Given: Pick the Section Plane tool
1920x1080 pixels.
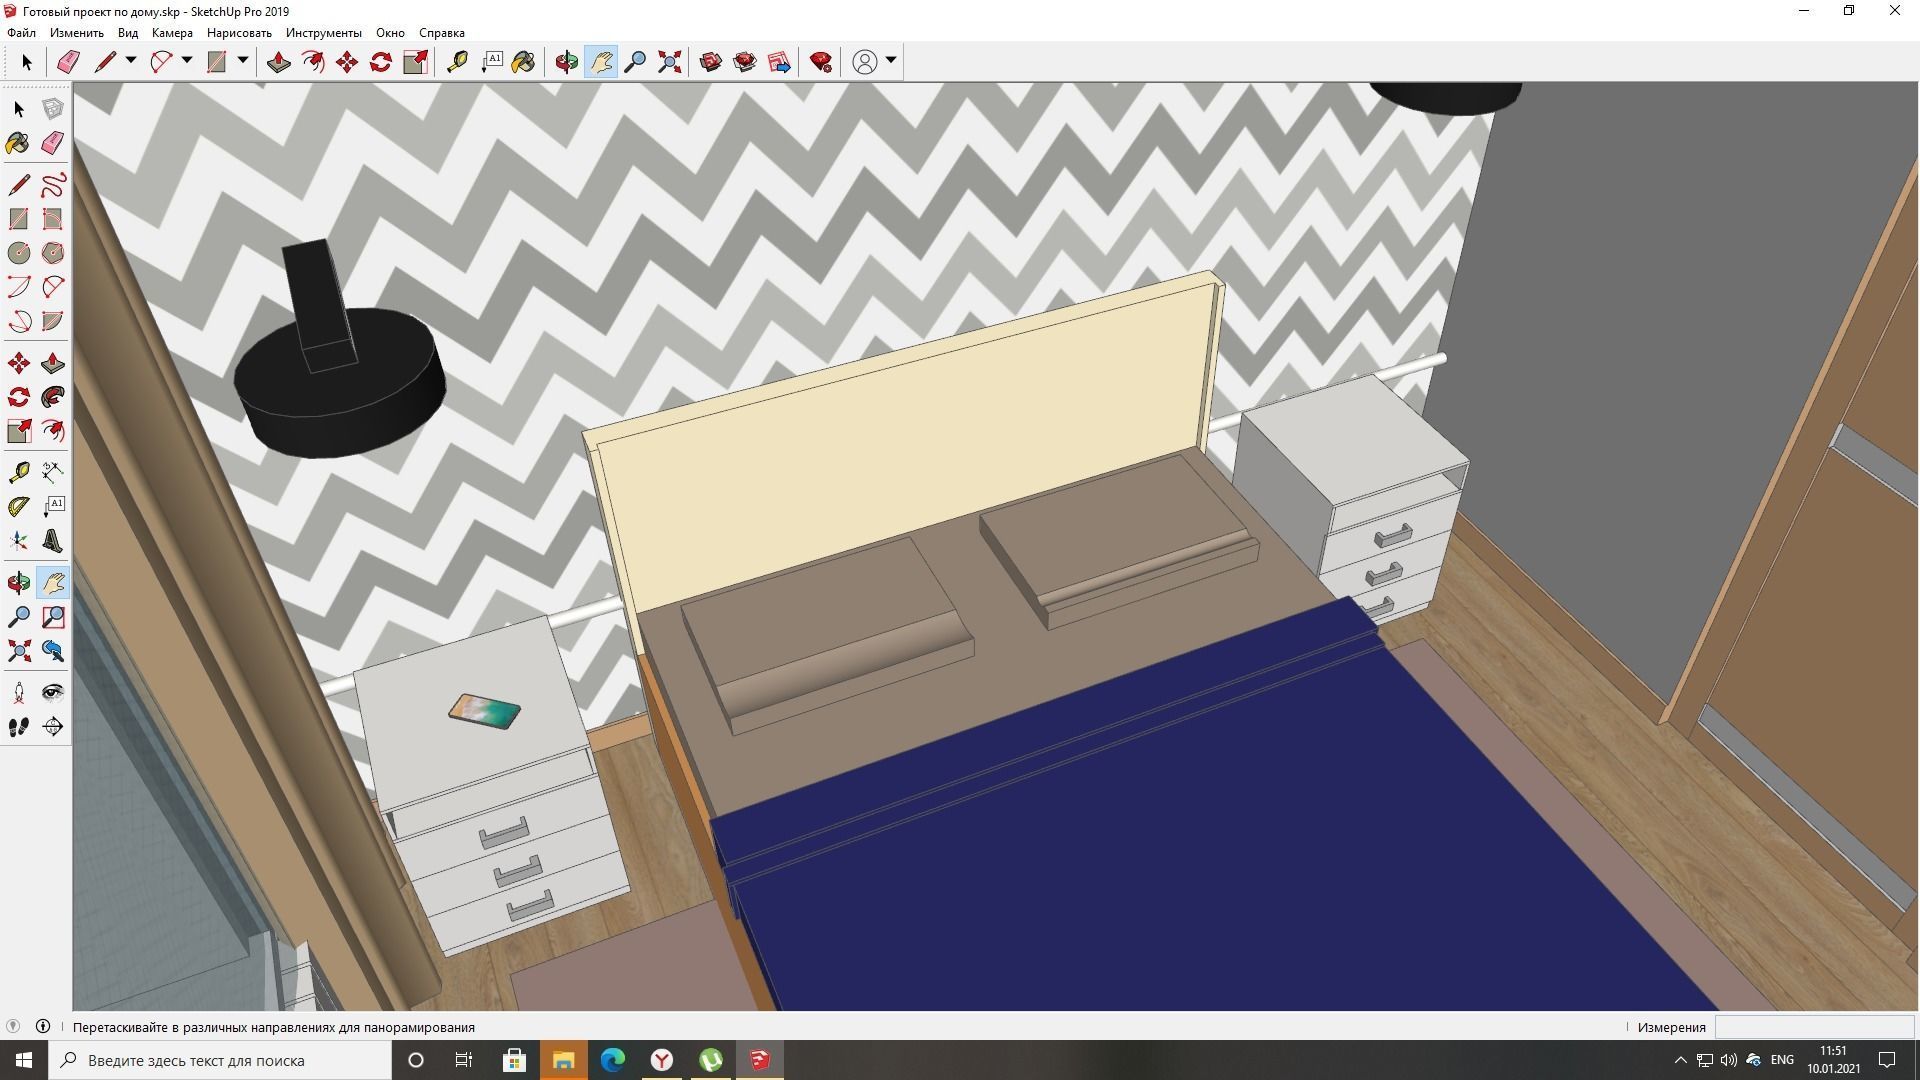Looking at the screenshot, I should click(53, 727).
